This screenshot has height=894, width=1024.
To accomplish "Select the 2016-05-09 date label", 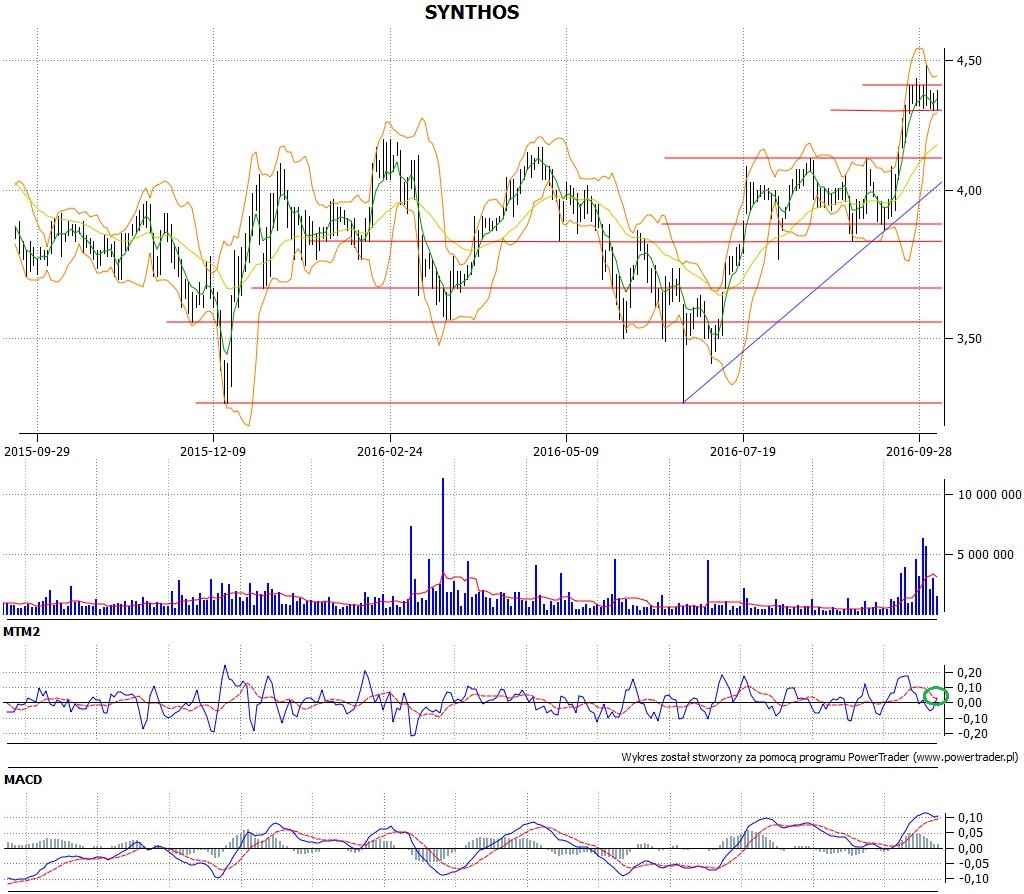I will point(566,451).
